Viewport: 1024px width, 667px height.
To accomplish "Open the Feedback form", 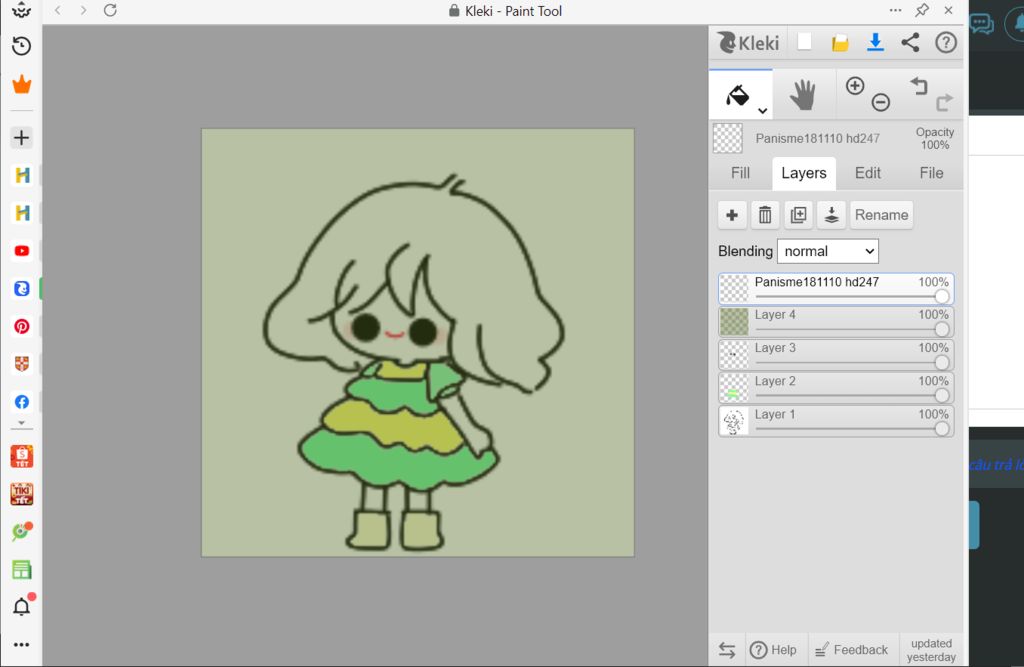I will coord(852,650).
